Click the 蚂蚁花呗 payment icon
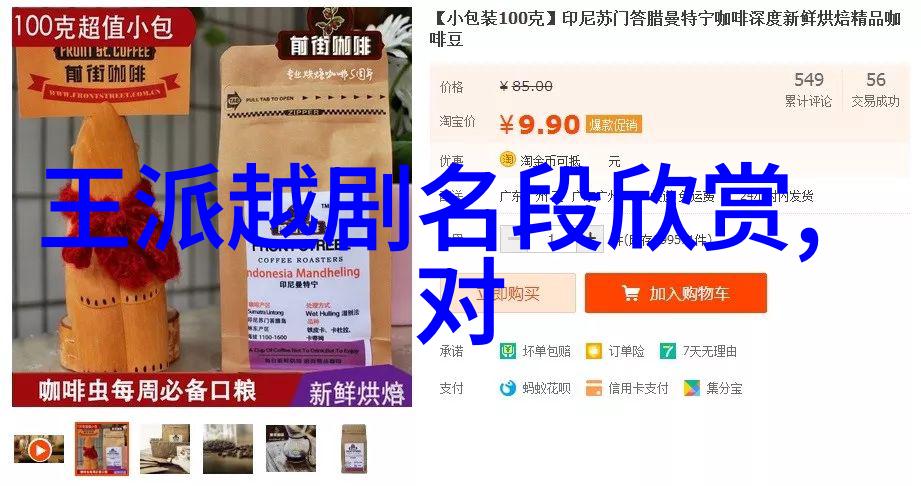The height and width of the screenshot is (486, 921). coord(507,388)
